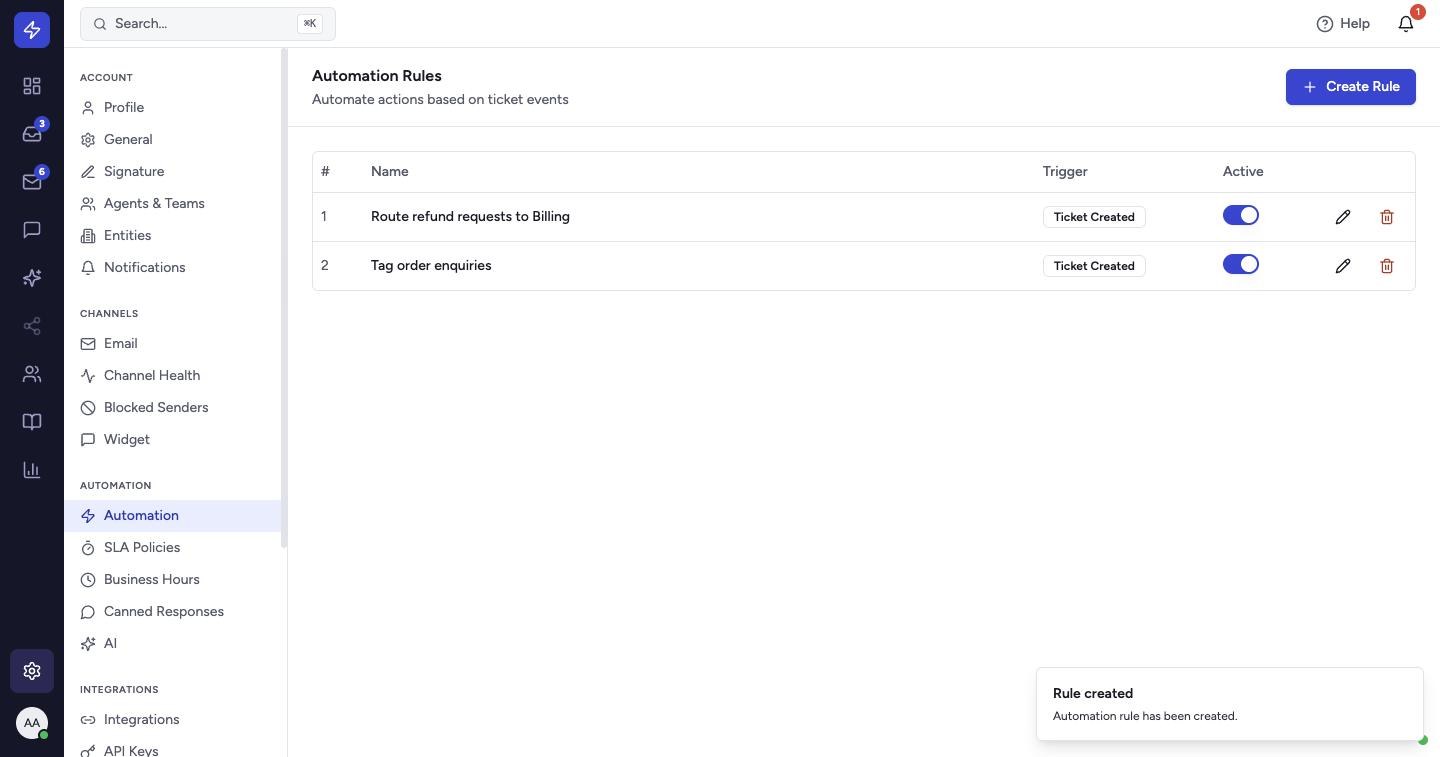The height and width of the screenshot is (757, 1440).
Task: Click the Rule created toast notification
Action: pyautogui.click(x=1230, y=704)
